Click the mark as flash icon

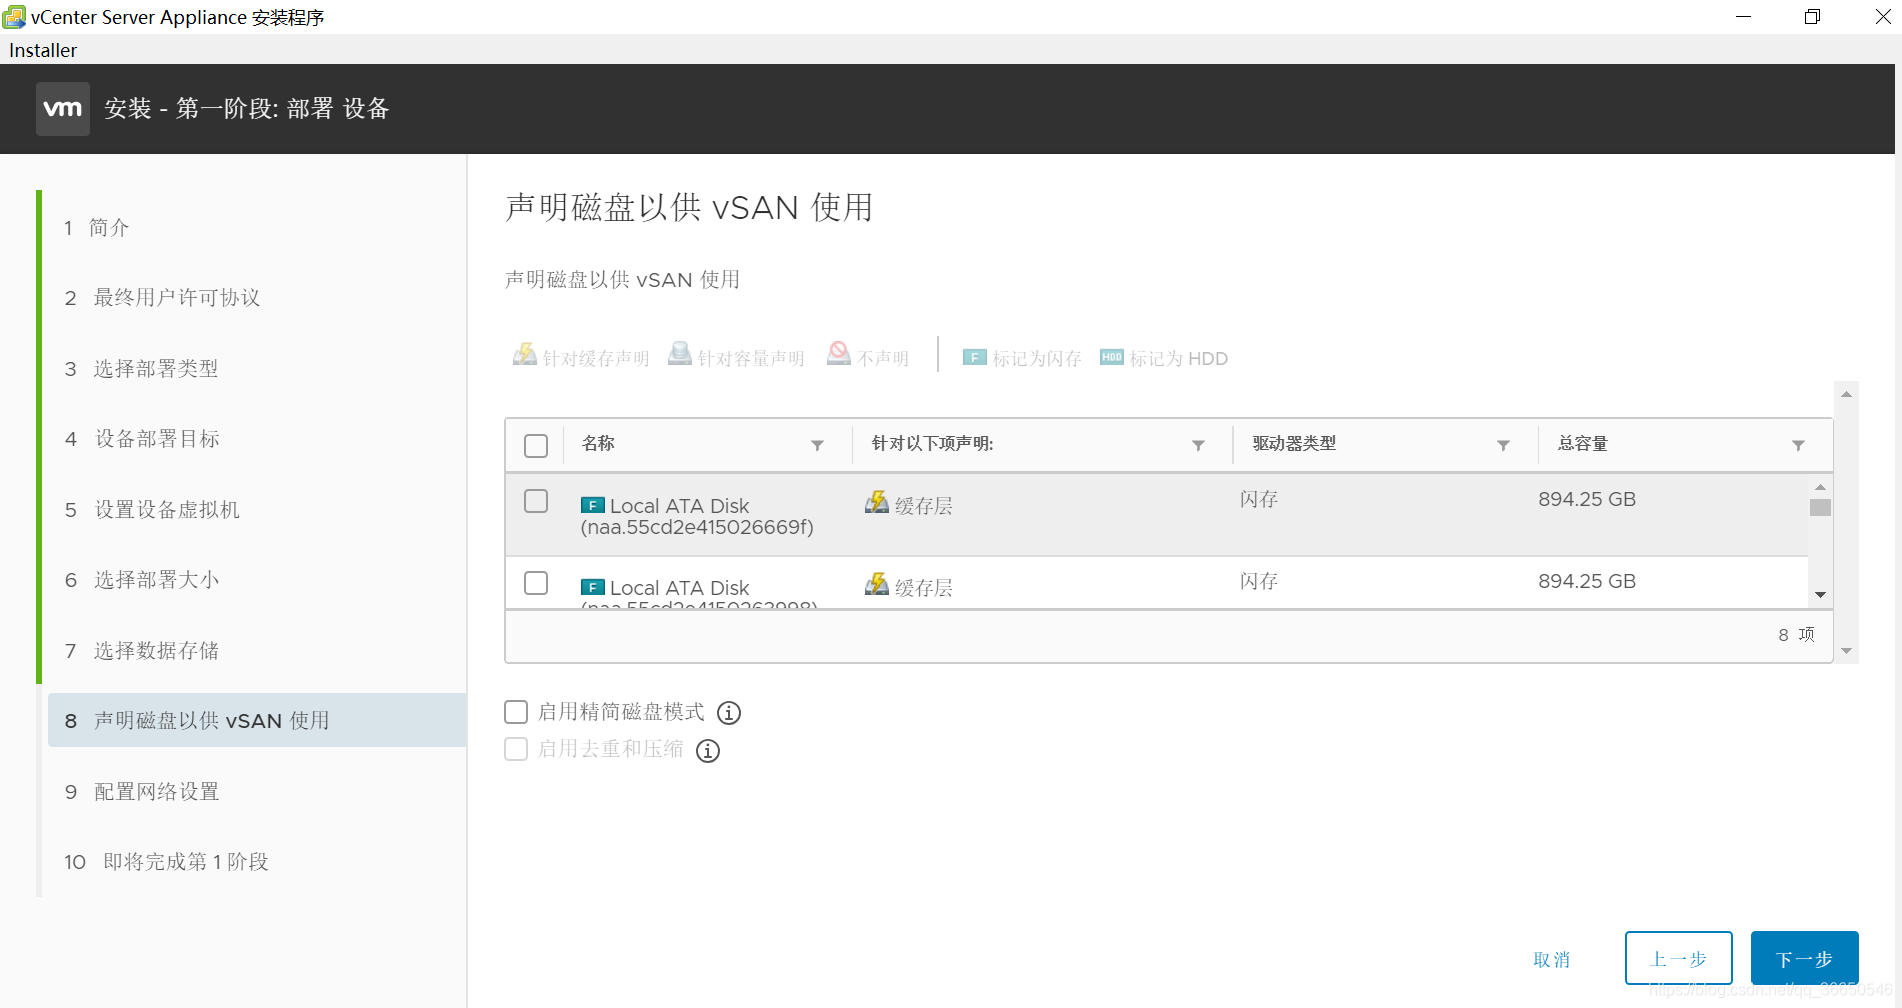(974, 357)
